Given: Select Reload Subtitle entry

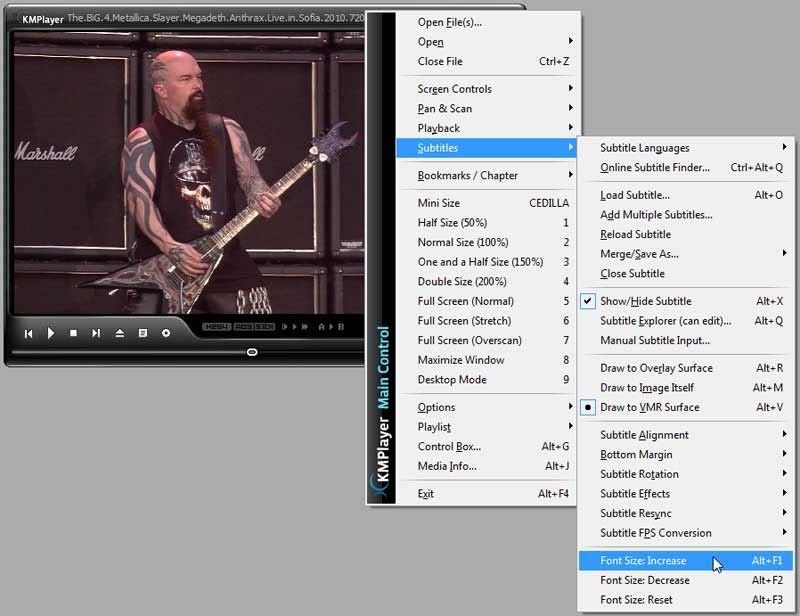Looking at the screenshot, I should pos(684,234).
